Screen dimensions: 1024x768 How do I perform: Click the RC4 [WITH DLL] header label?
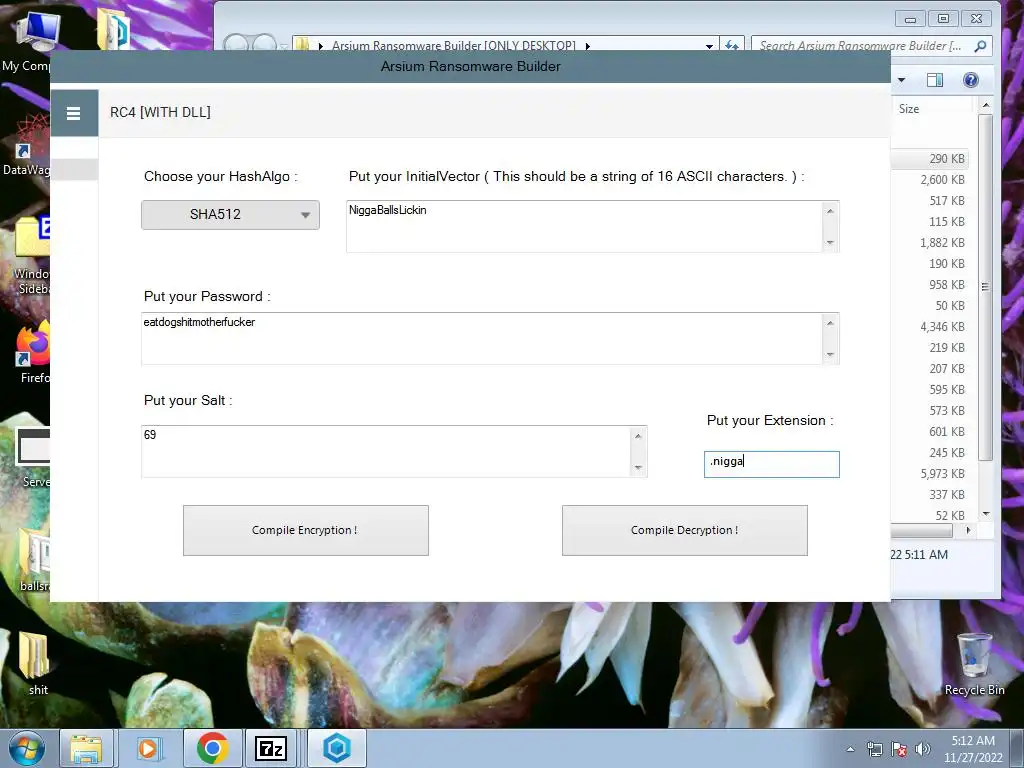pos(160,112)
